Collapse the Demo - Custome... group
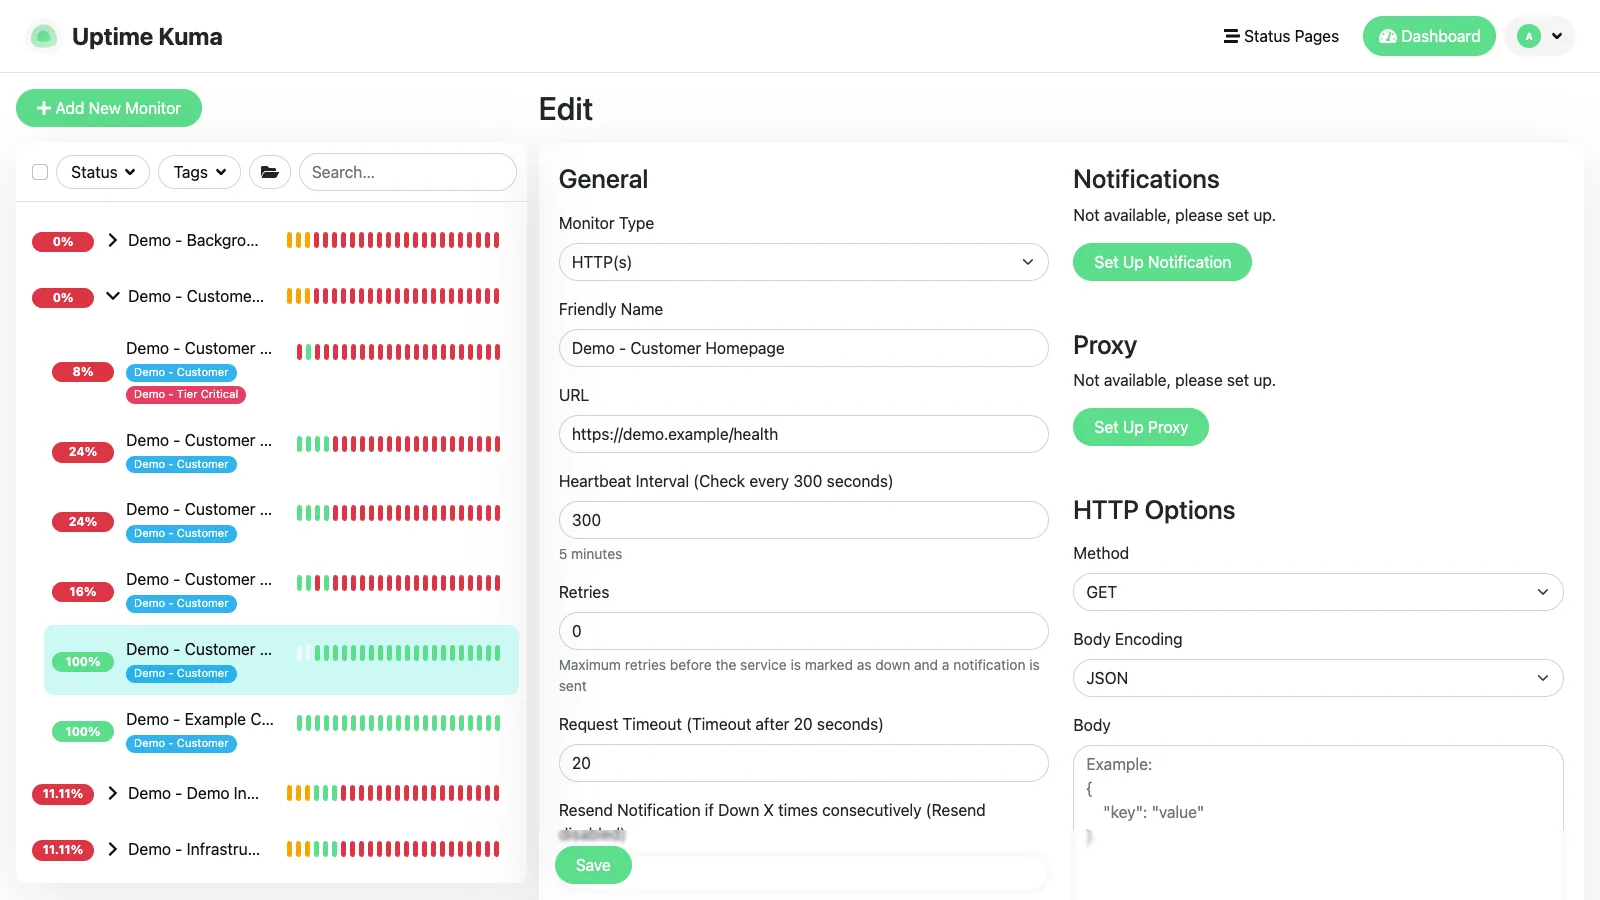This screenshot has width=1600, height=900. point(113,296)
